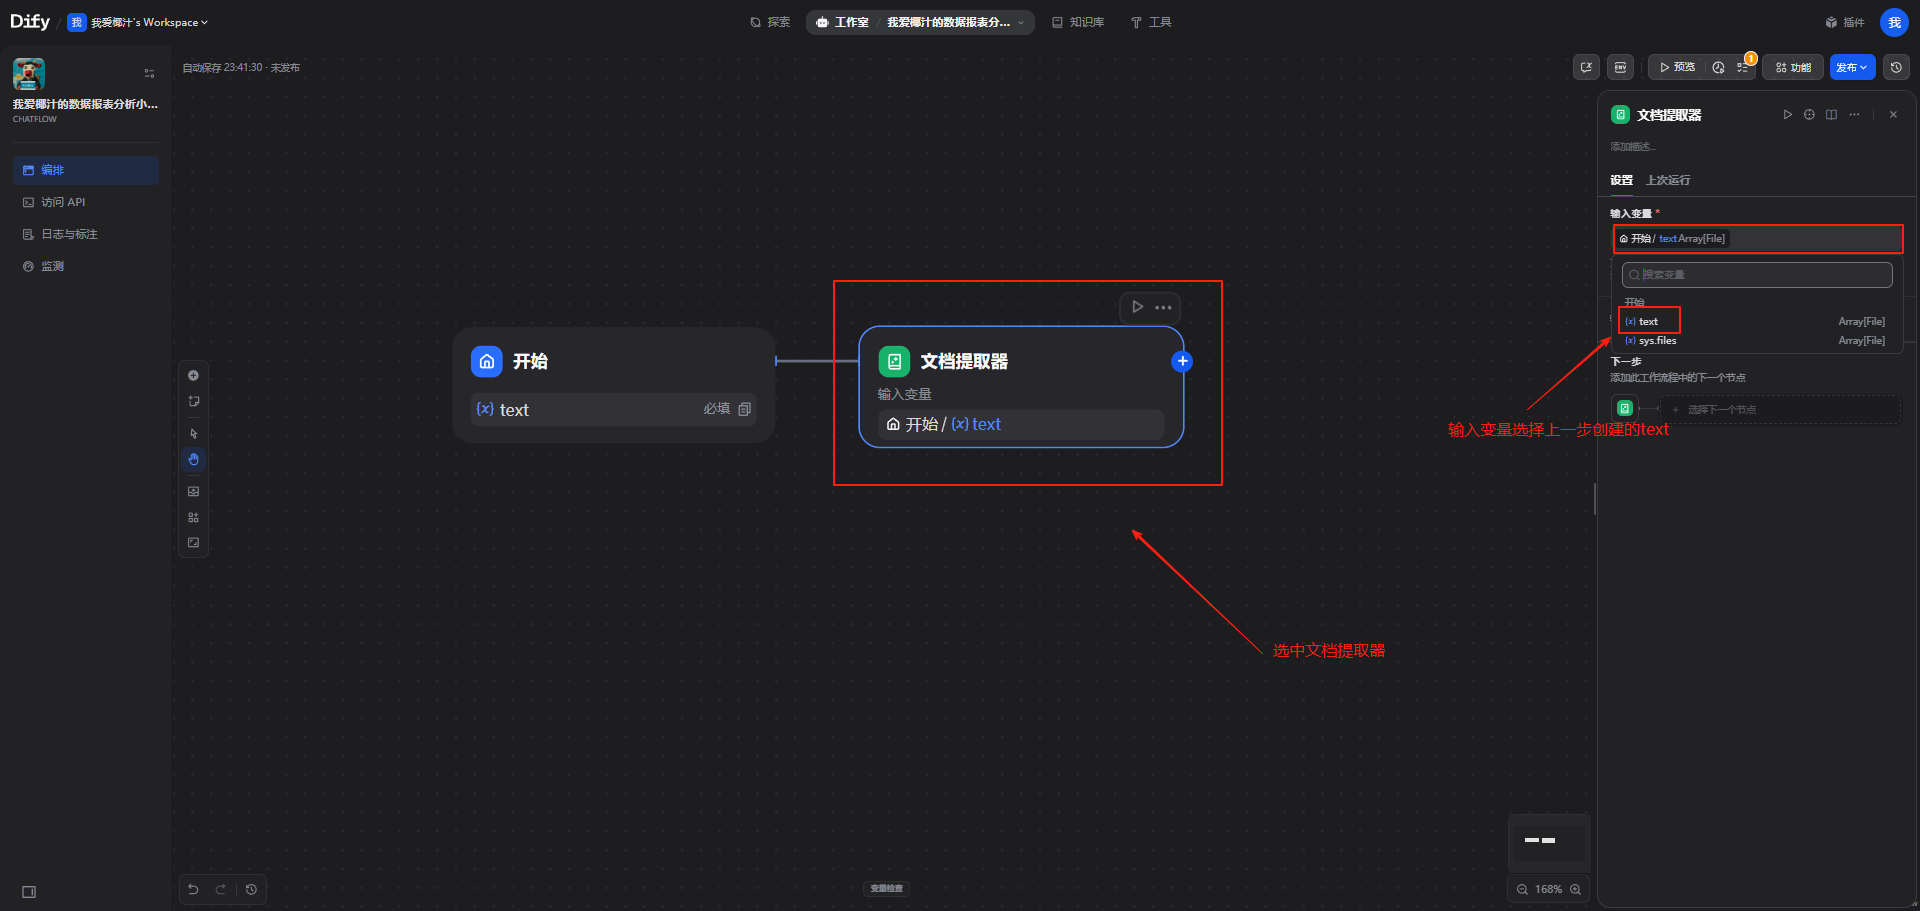Open version history icon beside 发布
This screenshot has width=1920, height=911.
pos(1896,67)
